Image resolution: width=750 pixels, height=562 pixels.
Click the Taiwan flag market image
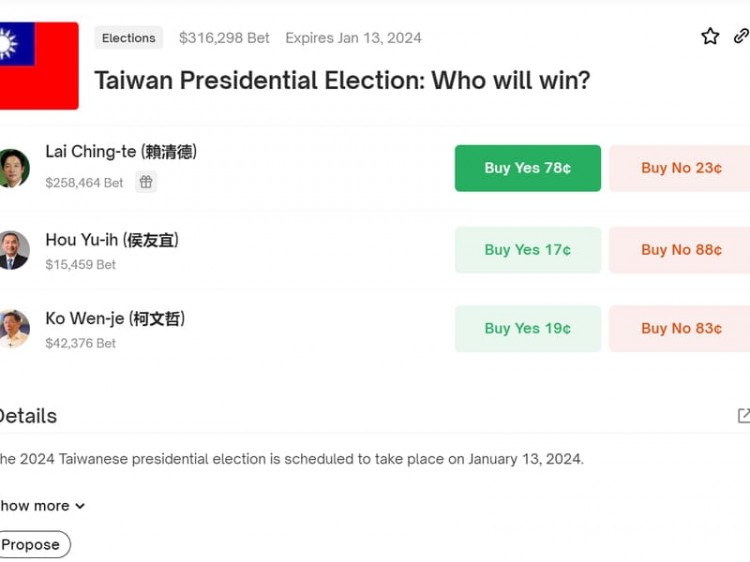tap(39, 66)
